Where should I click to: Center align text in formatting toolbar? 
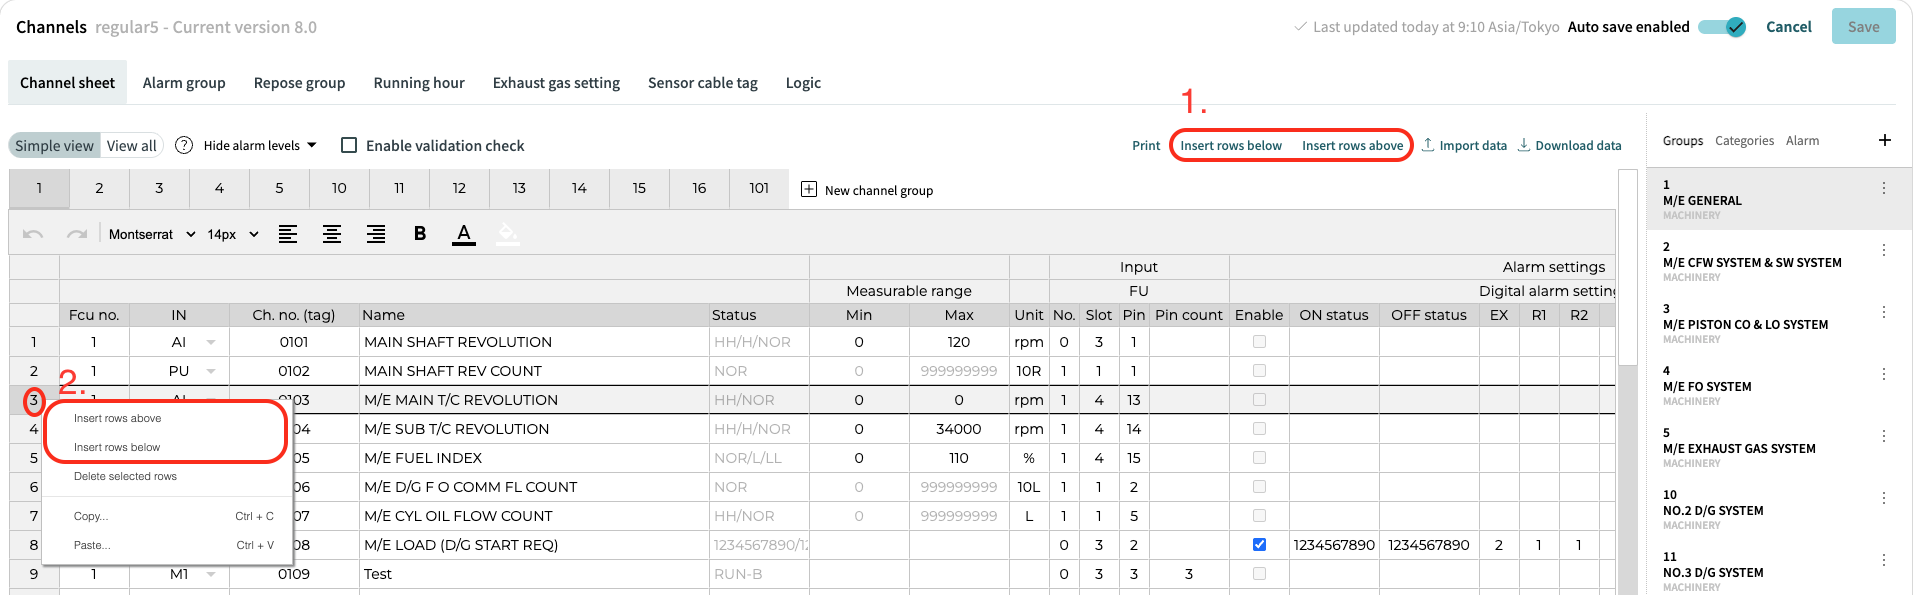[332, 234]
